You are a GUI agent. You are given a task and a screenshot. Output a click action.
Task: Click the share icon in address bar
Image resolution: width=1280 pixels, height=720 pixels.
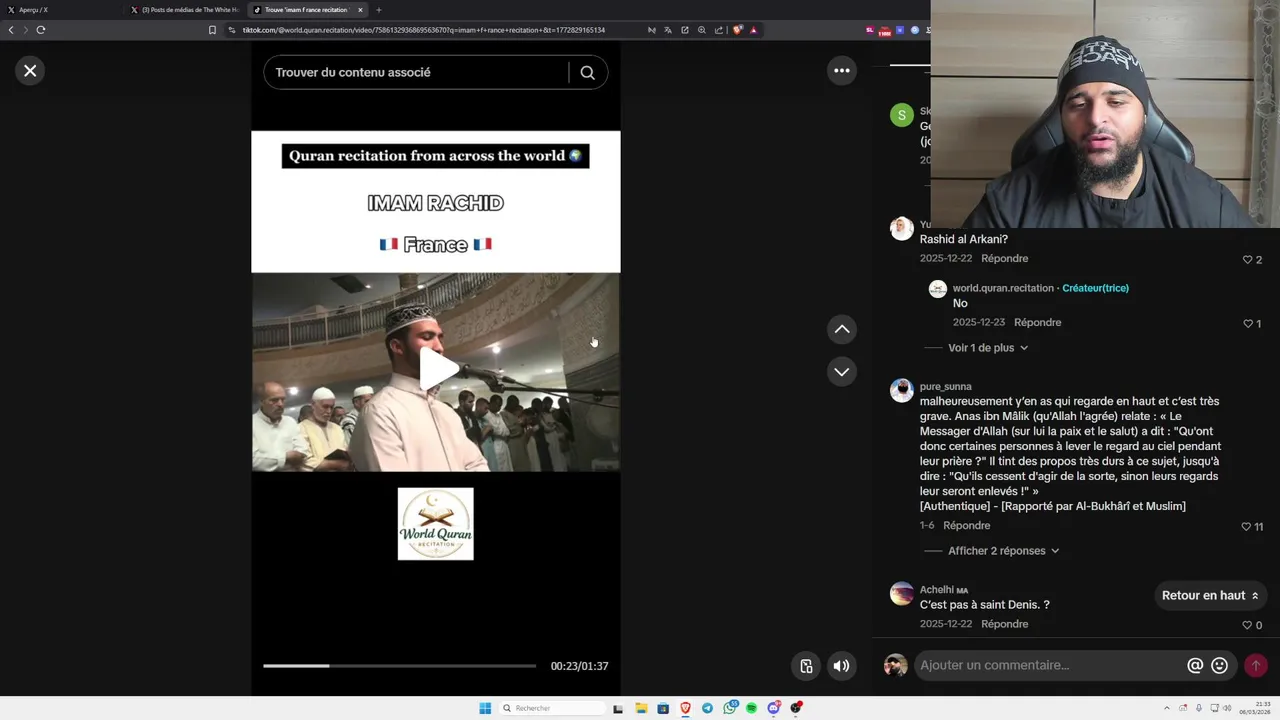click(718, 30)
